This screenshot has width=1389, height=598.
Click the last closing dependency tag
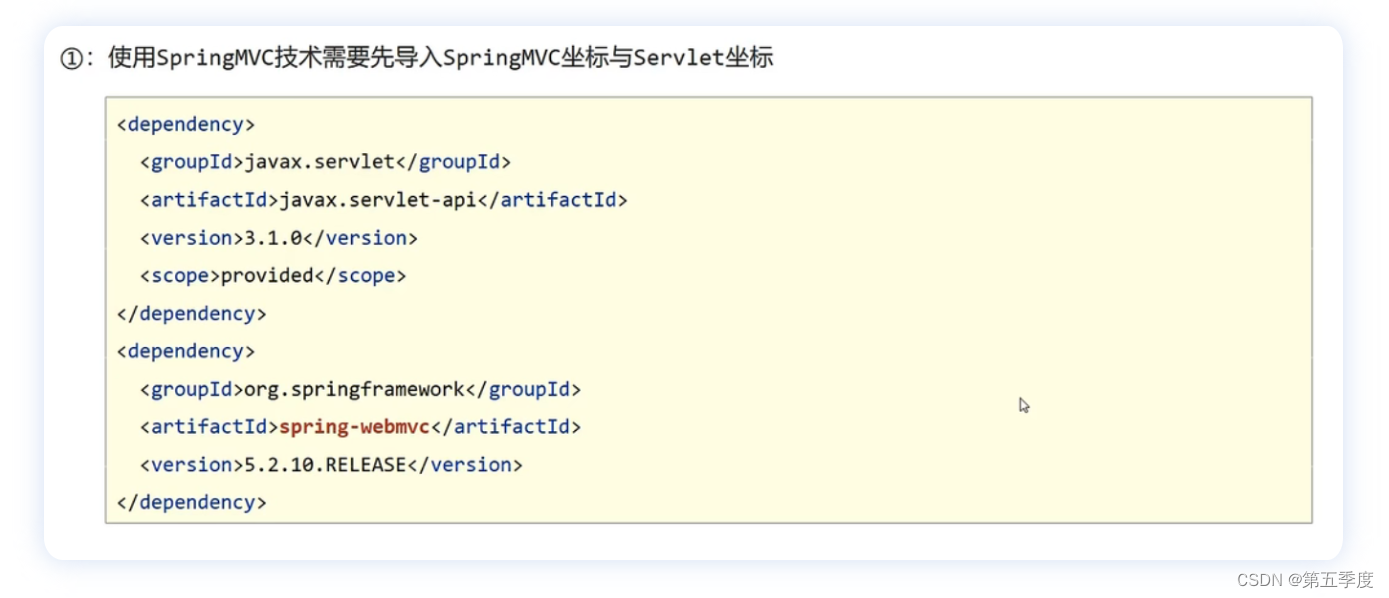tap(192, 503)
